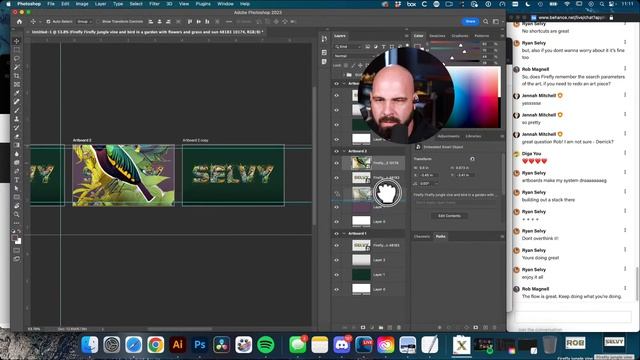This screenshot has width=640, height=360.
Task: Open the Normal blend mode dropdown
Action: coord(353,56)
